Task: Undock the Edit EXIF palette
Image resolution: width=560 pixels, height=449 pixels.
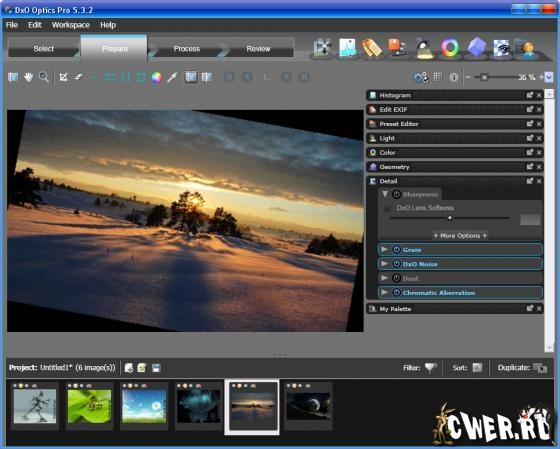Action: (530, 109)
